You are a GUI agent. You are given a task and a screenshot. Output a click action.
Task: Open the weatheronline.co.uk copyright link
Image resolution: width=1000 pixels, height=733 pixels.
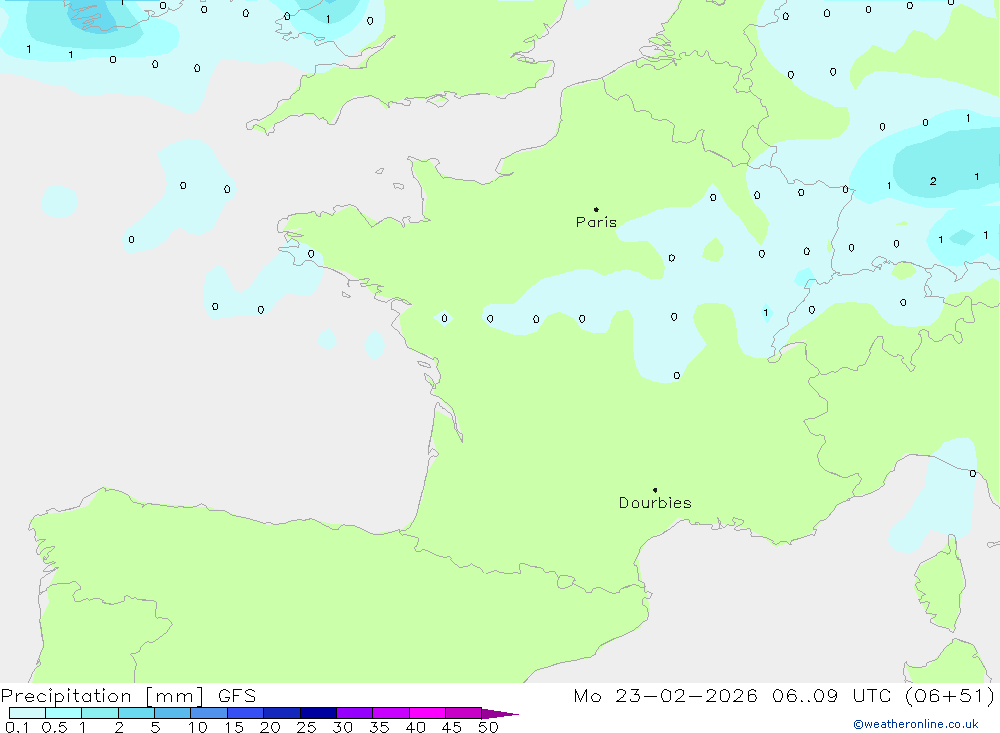[916, 724]
